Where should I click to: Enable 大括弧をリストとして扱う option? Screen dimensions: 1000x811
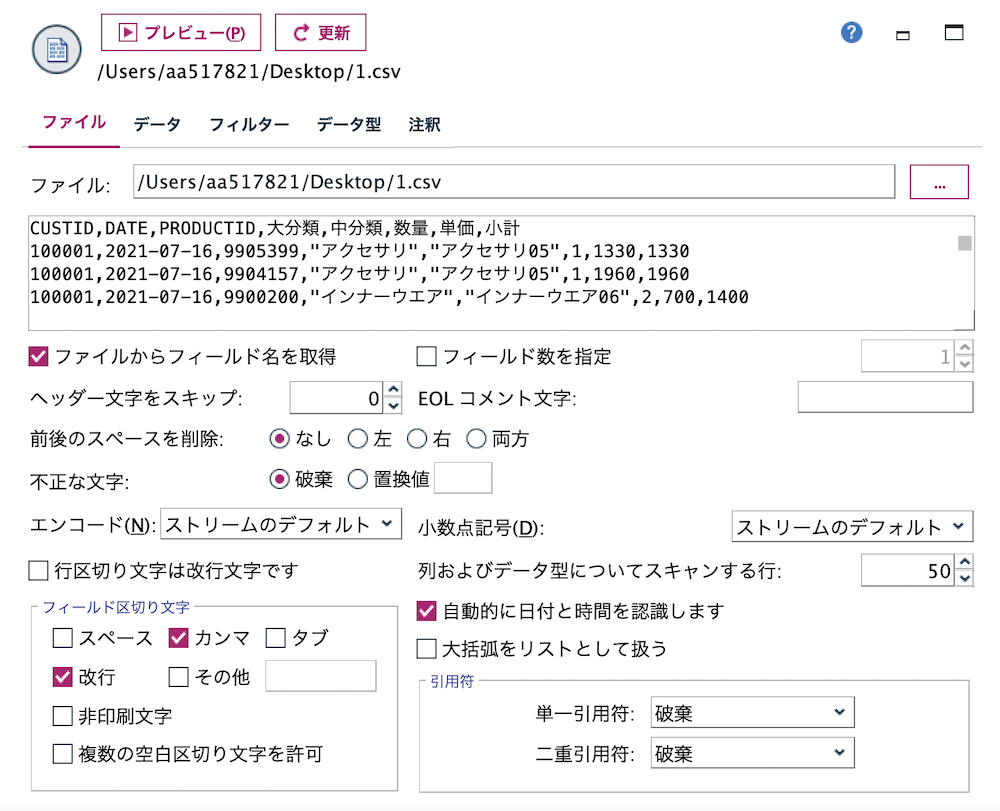coord(425,648)
